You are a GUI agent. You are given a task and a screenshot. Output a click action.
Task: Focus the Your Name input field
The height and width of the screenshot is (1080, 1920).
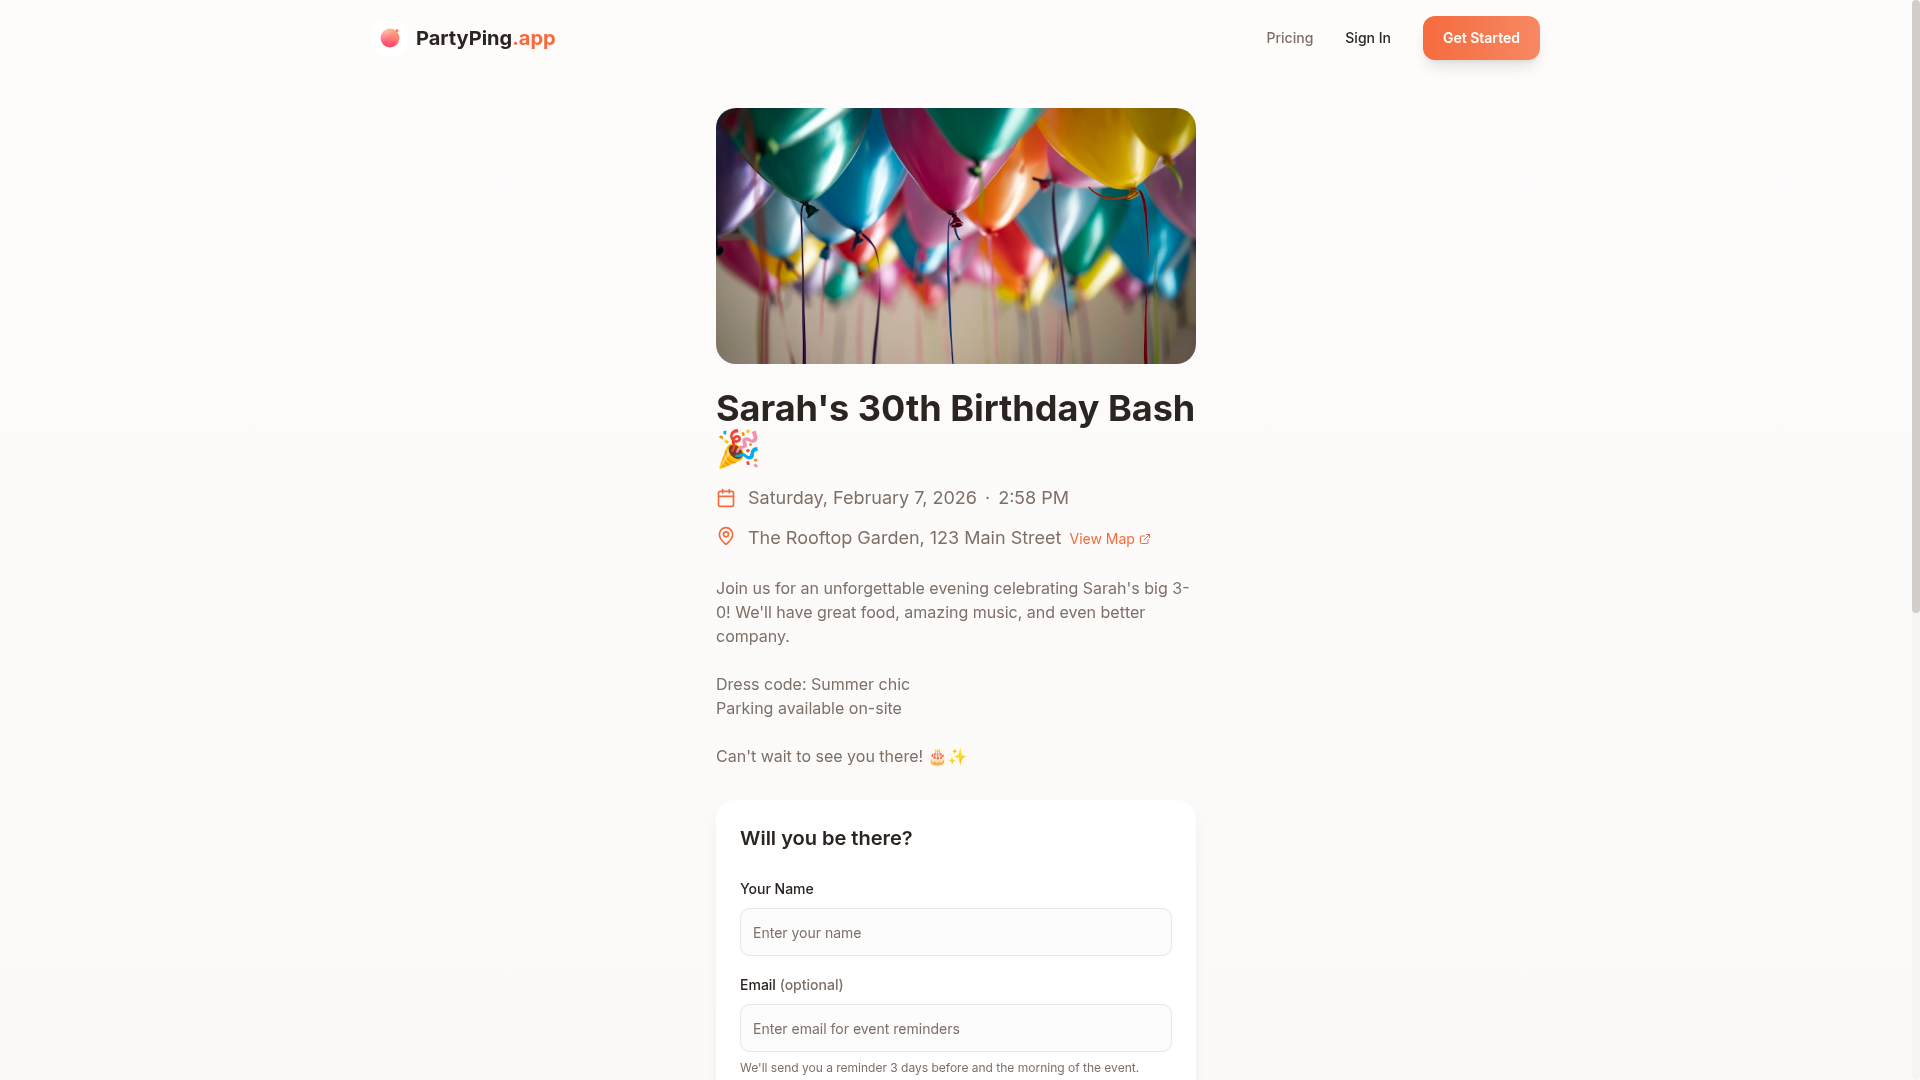click(955, 932)
